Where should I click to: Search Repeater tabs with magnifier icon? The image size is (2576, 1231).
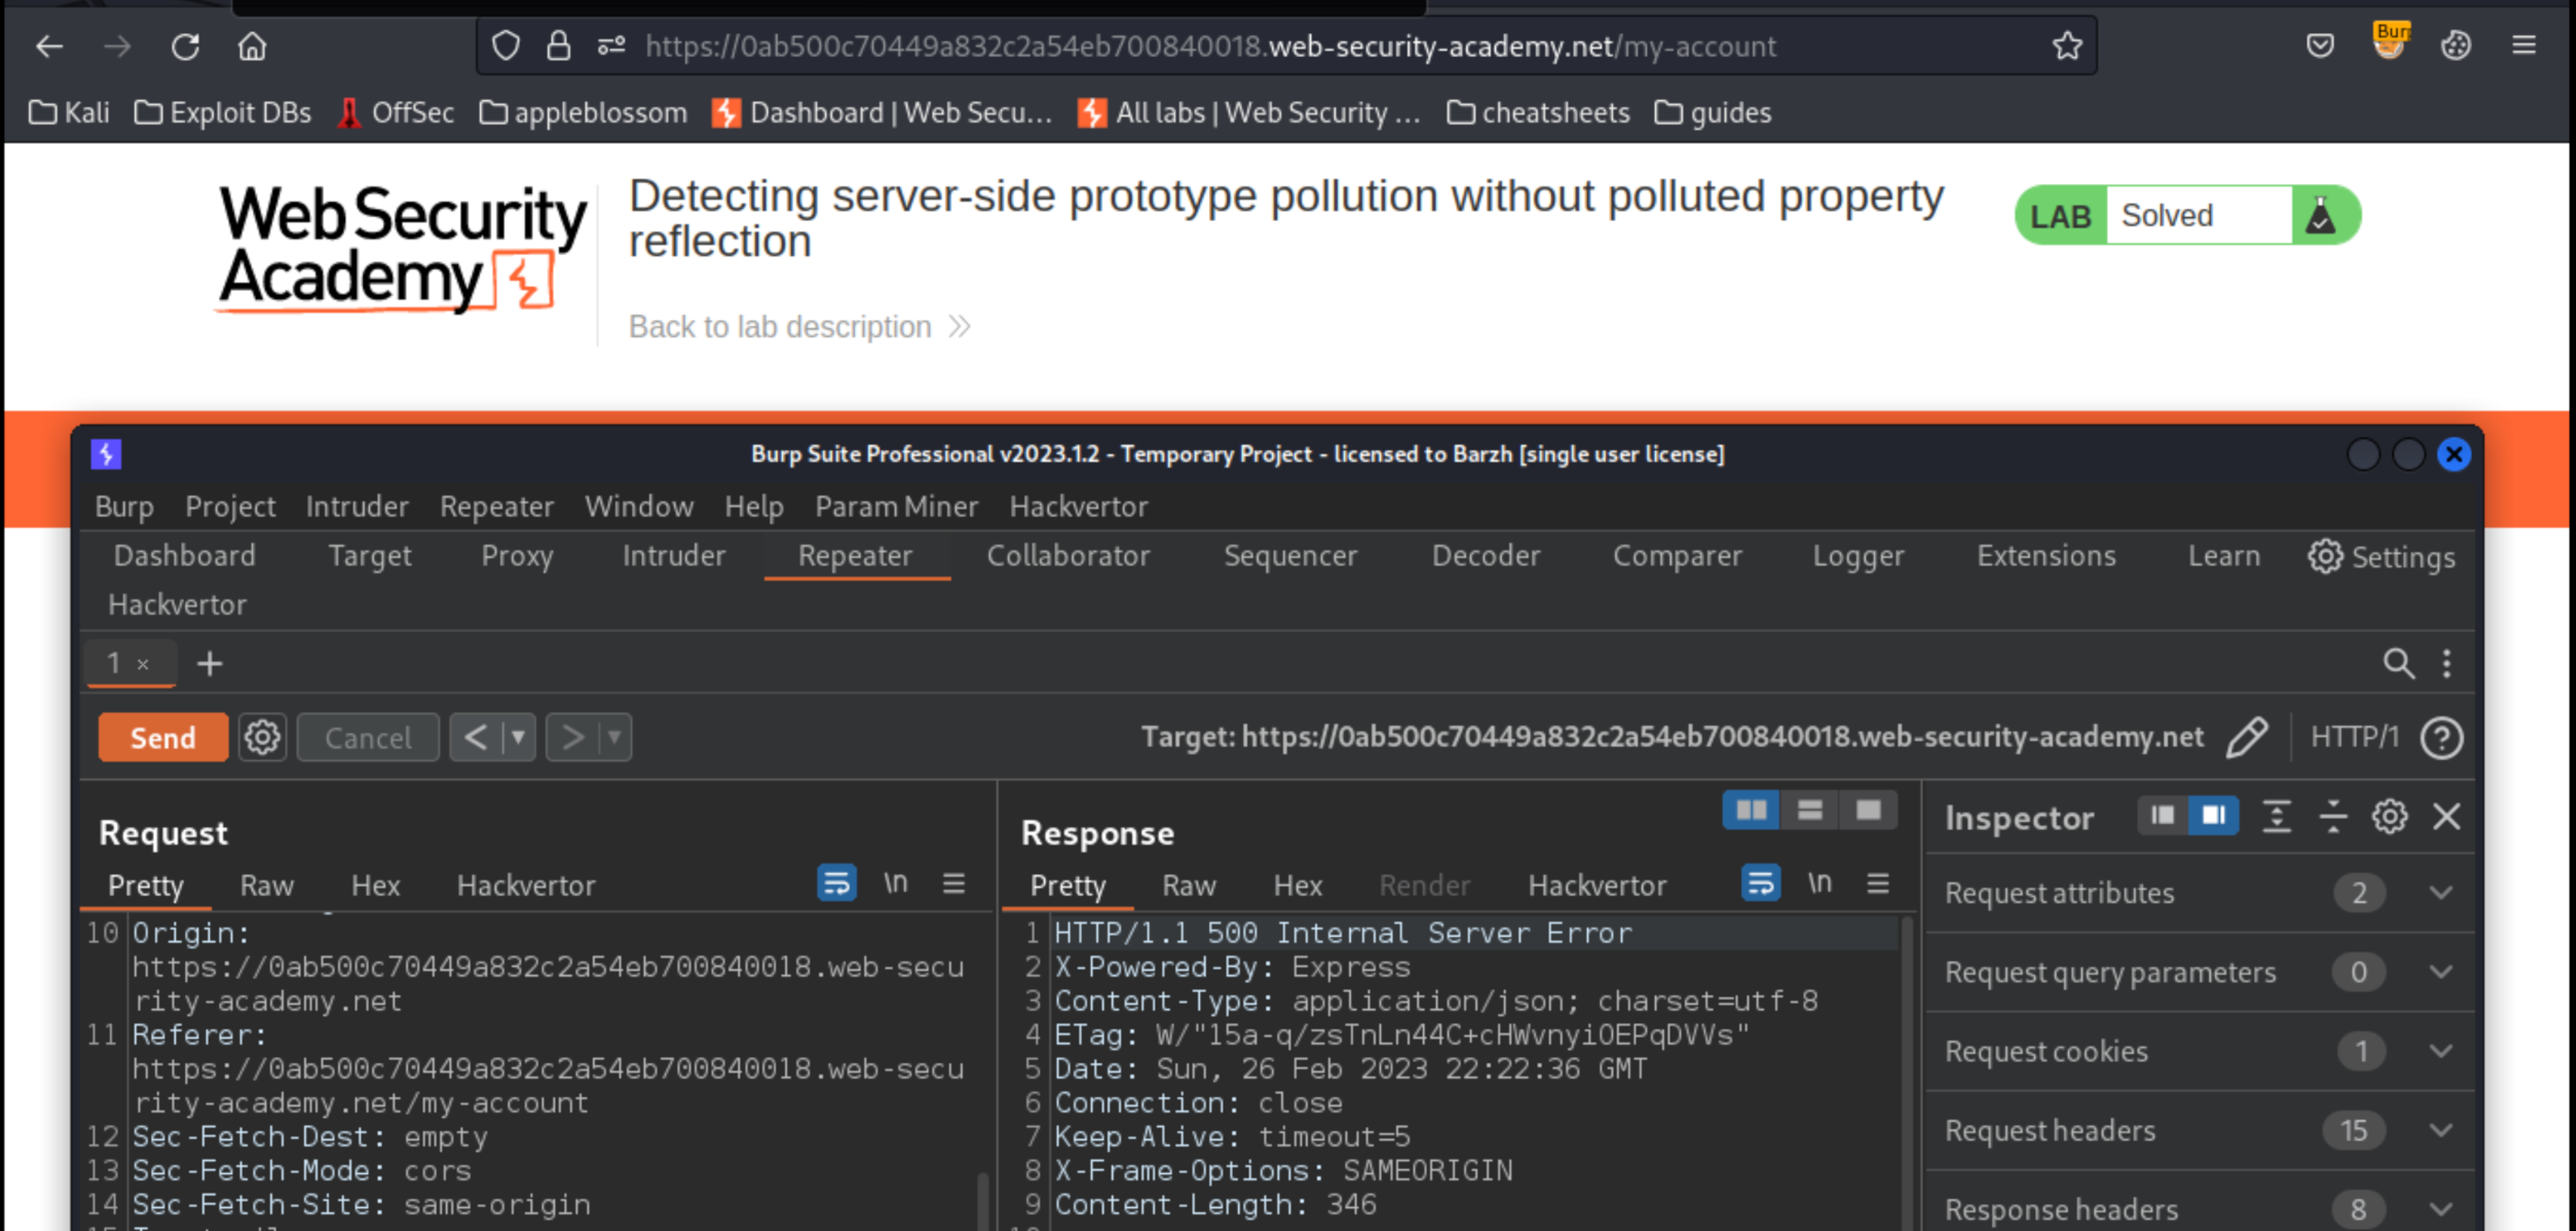pos(2398,663)
